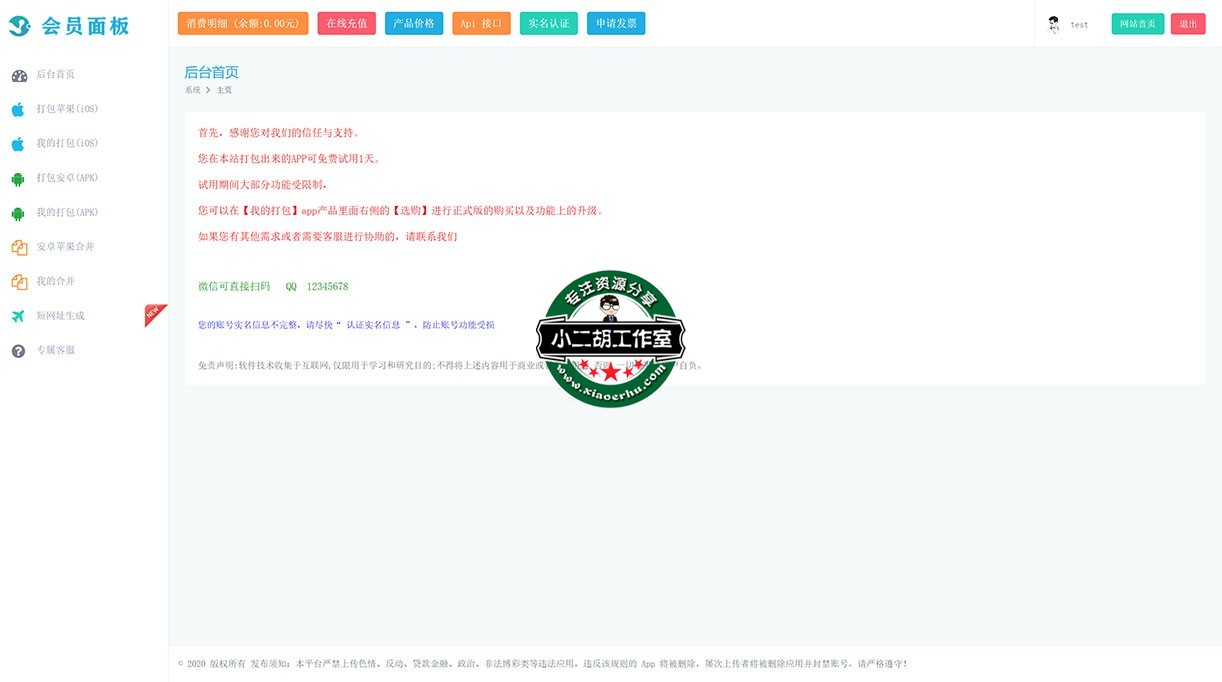
Task: Click the dashboard gauge icon for 后台首页
Action: [x=19, y=75]
